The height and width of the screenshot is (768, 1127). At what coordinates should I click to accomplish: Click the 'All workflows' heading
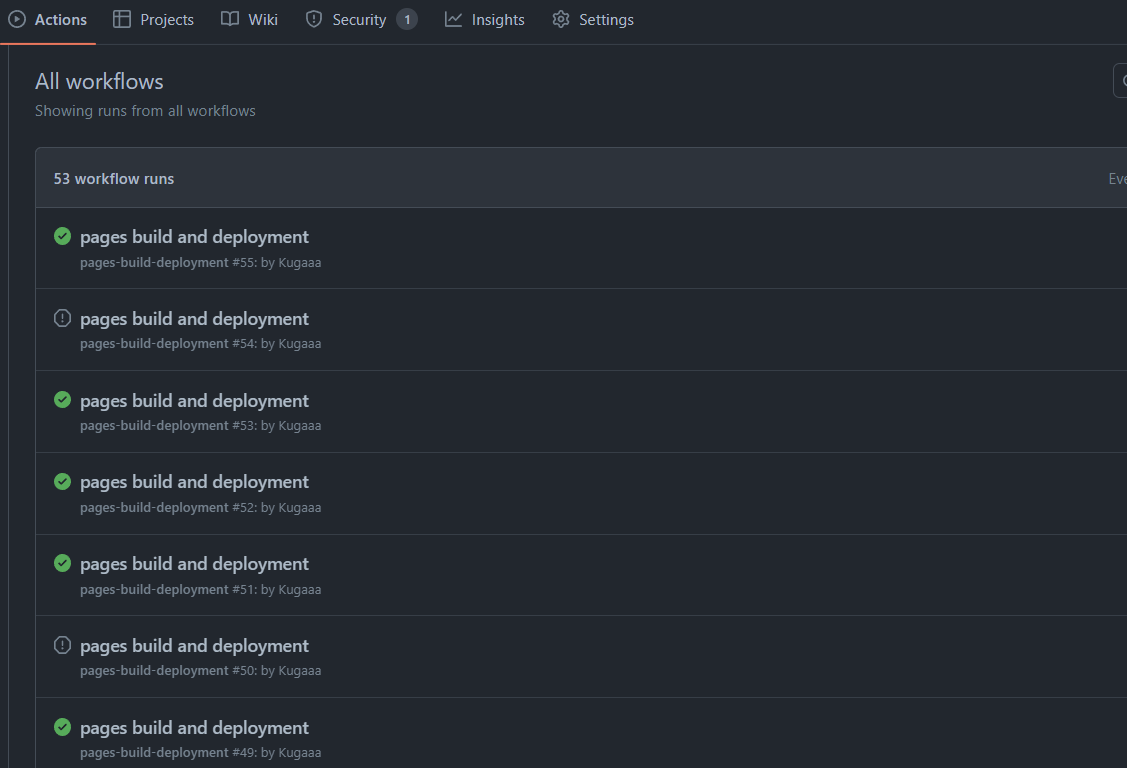coord(99,81)
